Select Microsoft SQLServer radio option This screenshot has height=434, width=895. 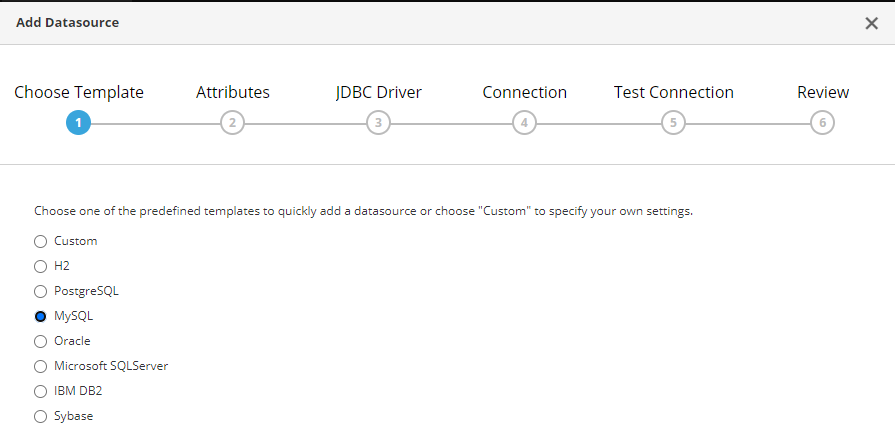coord(41,366)
